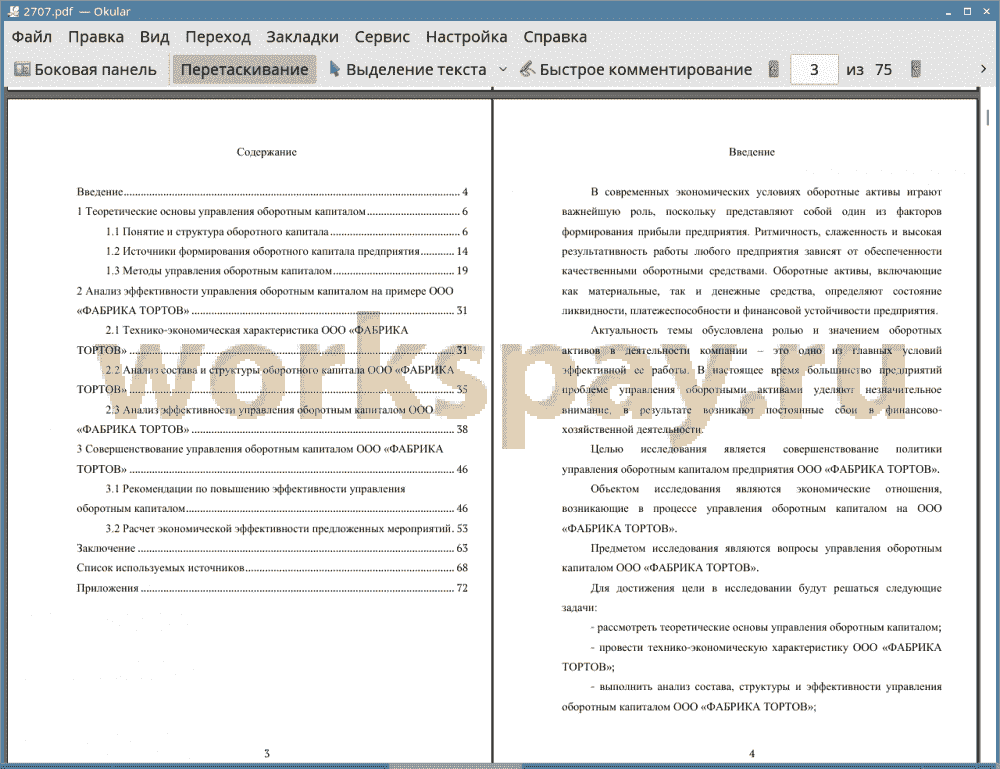Open the Переход menu
The width and height of the screenshot is (1000, 769).
click(217, 37)
